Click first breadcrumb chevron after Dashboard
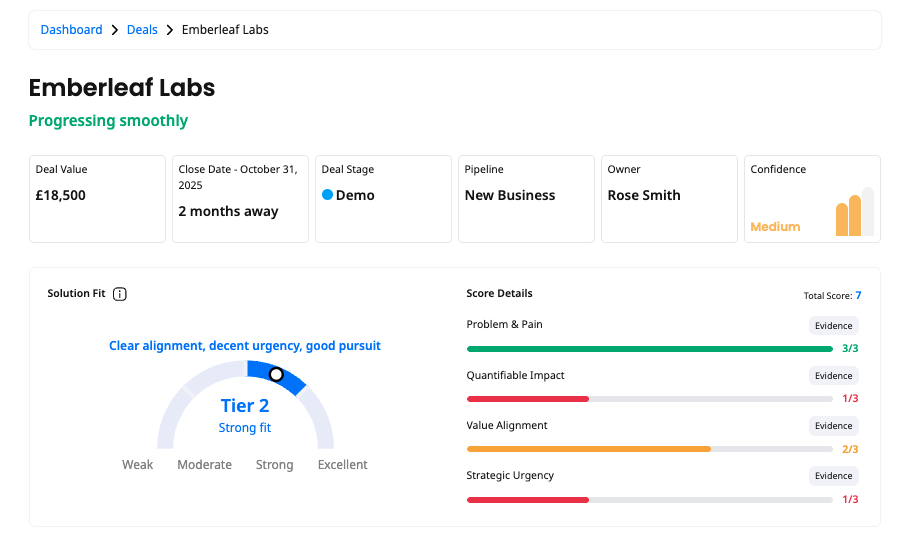 (x=115, y=30)
